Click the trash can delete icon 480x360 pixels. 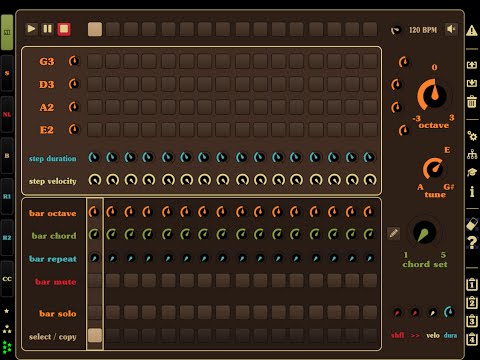(472, 101)
